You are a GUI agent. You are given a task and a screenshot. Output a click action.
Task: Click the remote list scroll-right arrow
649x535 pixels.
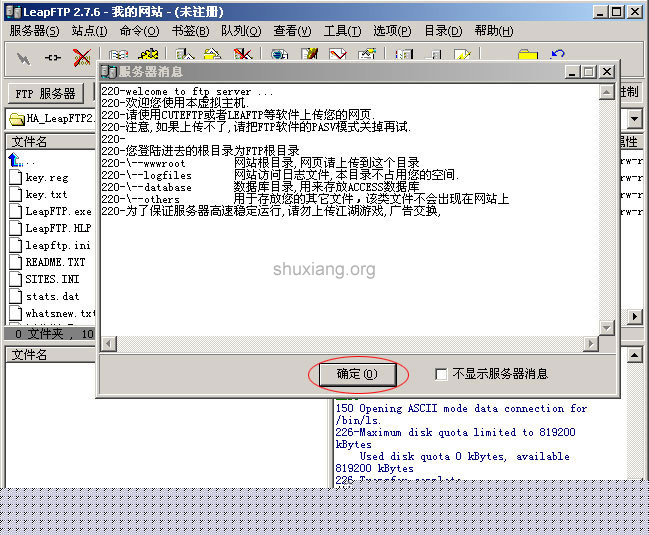coord(635,317)
